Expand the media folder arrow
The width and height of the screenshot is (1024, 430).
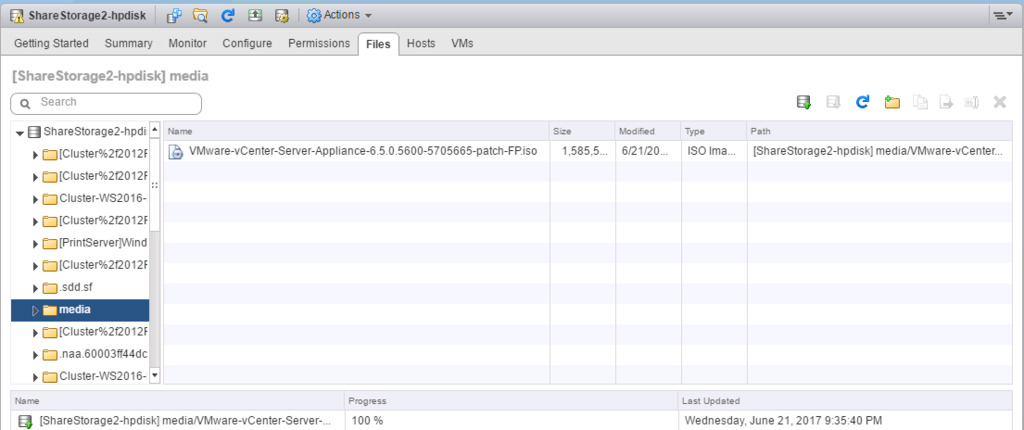coord(35,310)
